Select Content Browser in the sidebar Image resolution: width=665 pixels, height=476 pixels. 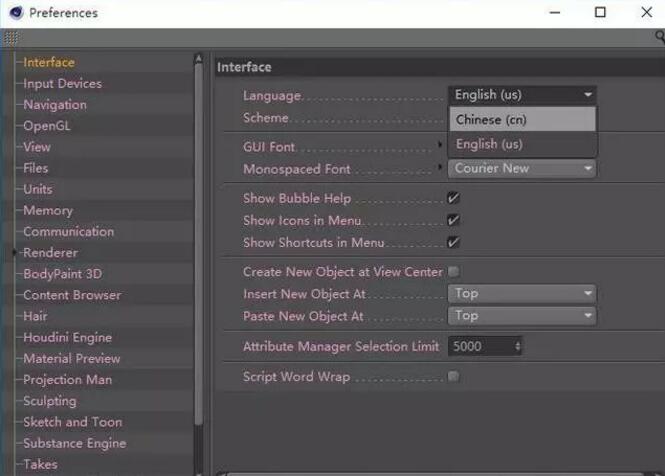click(x=71, y=295)
